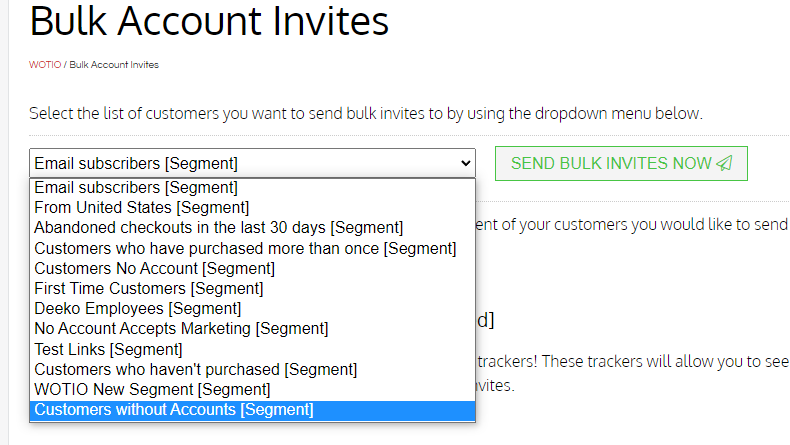
Task: Select Abandoned checkouts in the last 30 days
Action: tap(252, 228)
